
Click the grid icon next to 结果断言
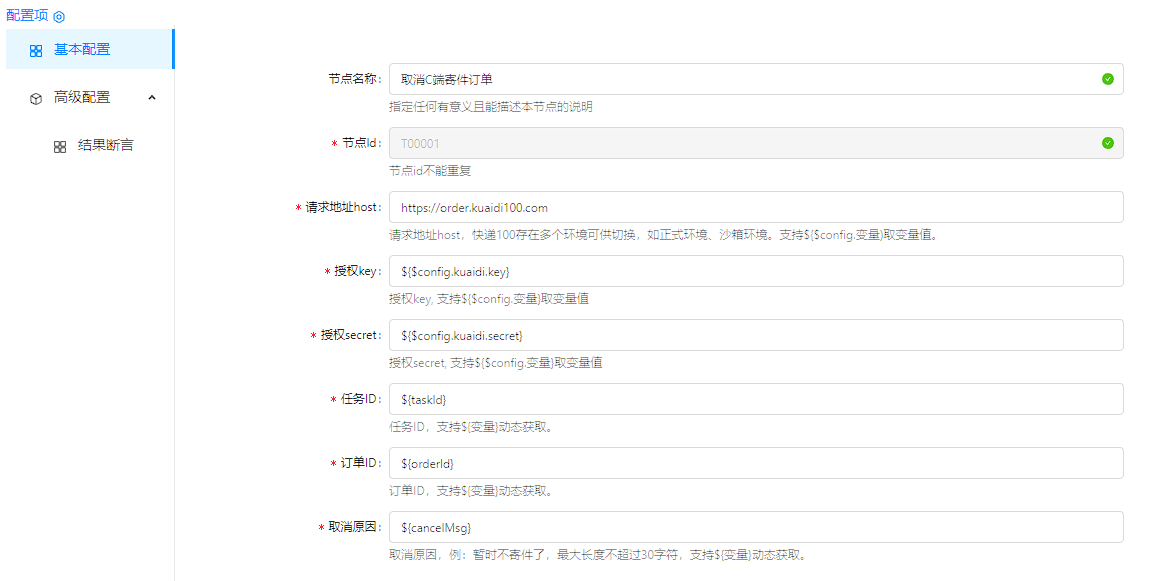click(x=60, y=146)
